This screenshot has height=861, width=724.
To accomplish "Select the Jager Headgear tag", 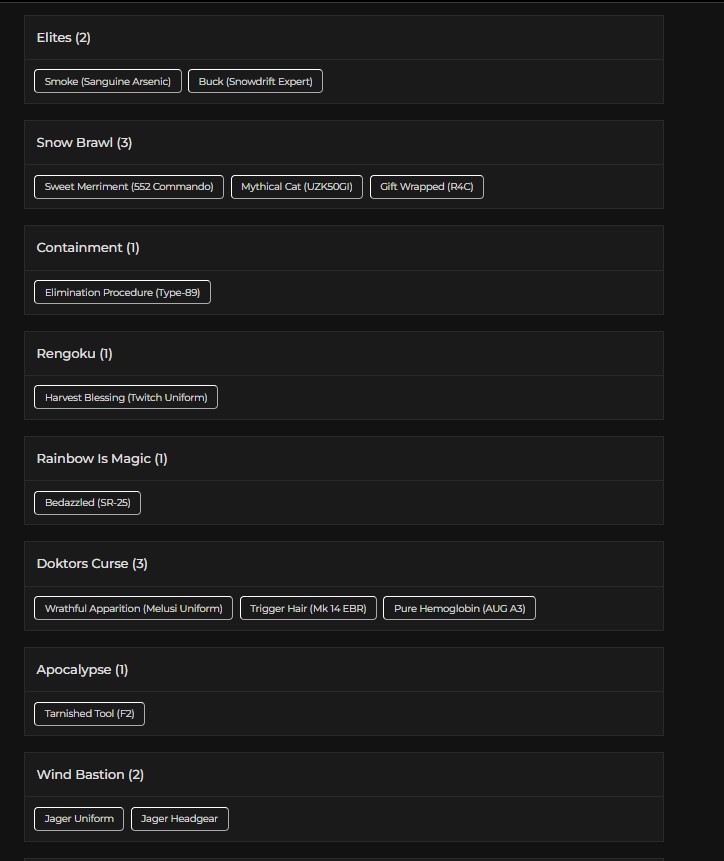I will [x=179, y=819].
